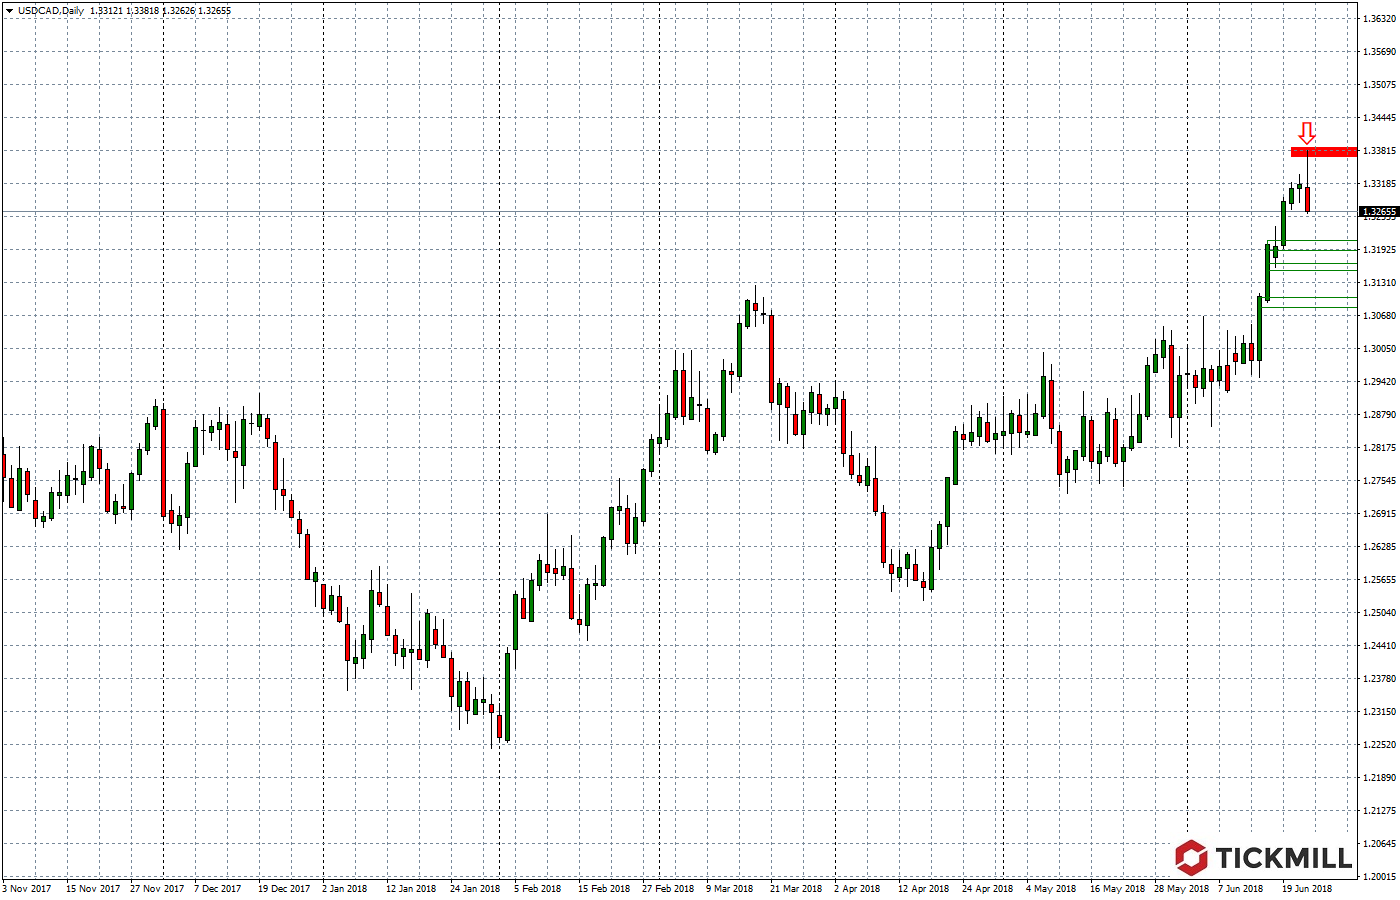
Task: Click price level 1.28790 on the axis
Action: [x=1380, y=415]
